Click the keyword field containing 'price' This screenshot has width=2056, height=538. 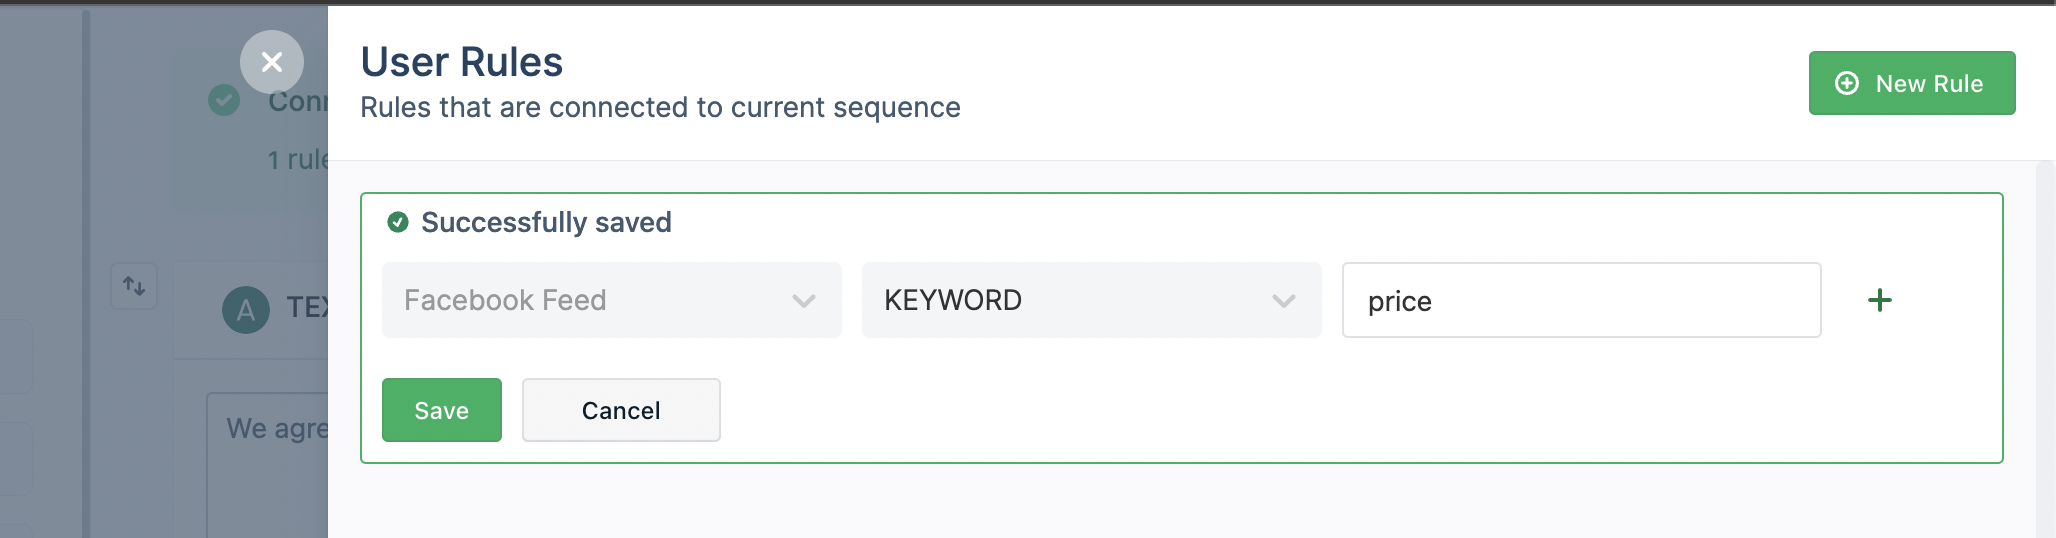click(1581, 300)
